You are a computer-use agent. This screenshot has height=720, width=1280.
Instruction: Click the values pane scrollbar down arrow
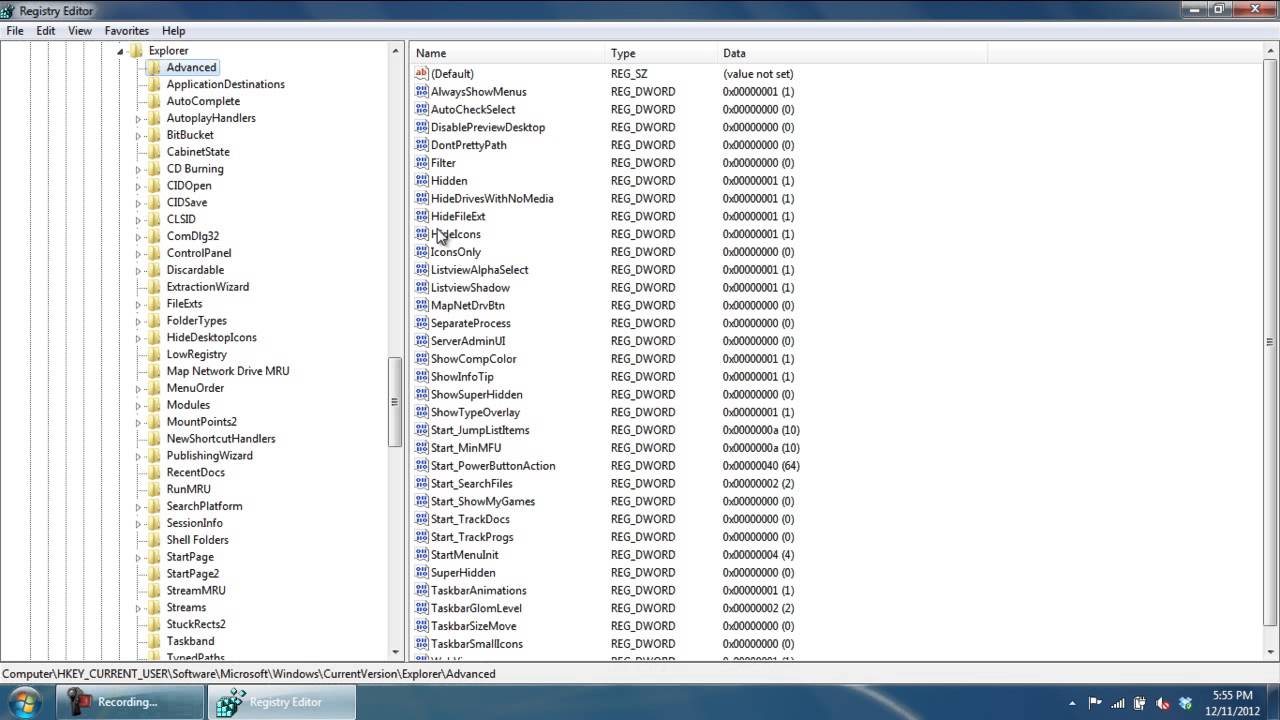click(x=1270, y=650)
